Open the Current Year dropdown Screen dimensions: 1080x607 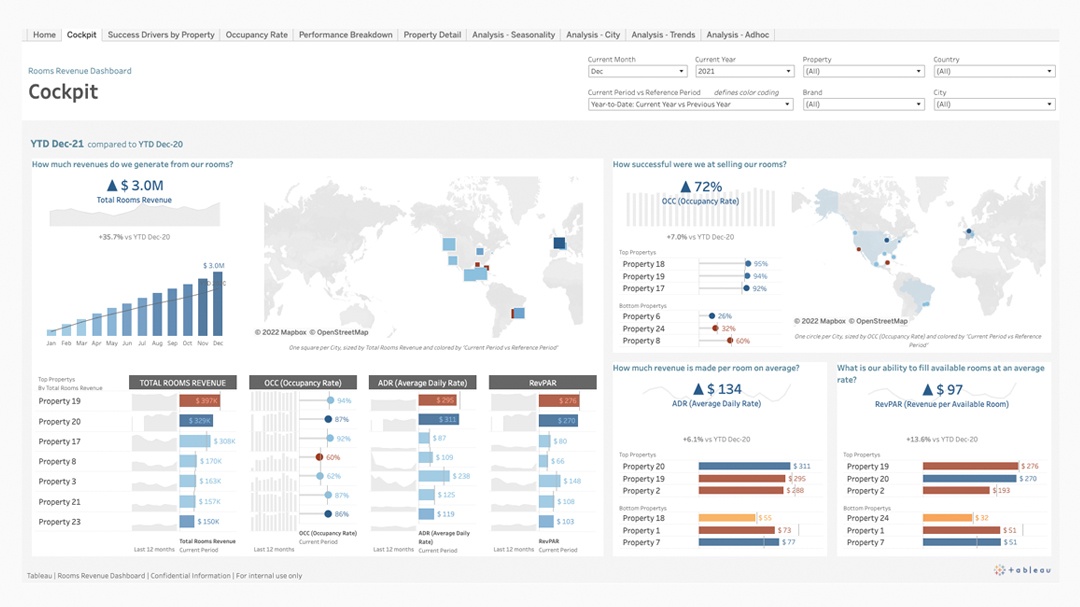pyautogui.click(x=744, y=72)
